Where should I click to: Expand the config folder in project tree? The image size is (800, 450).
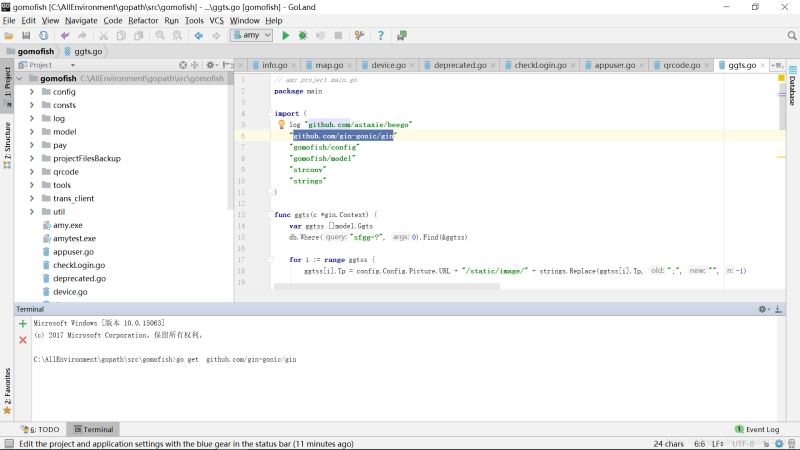(32, 91)
